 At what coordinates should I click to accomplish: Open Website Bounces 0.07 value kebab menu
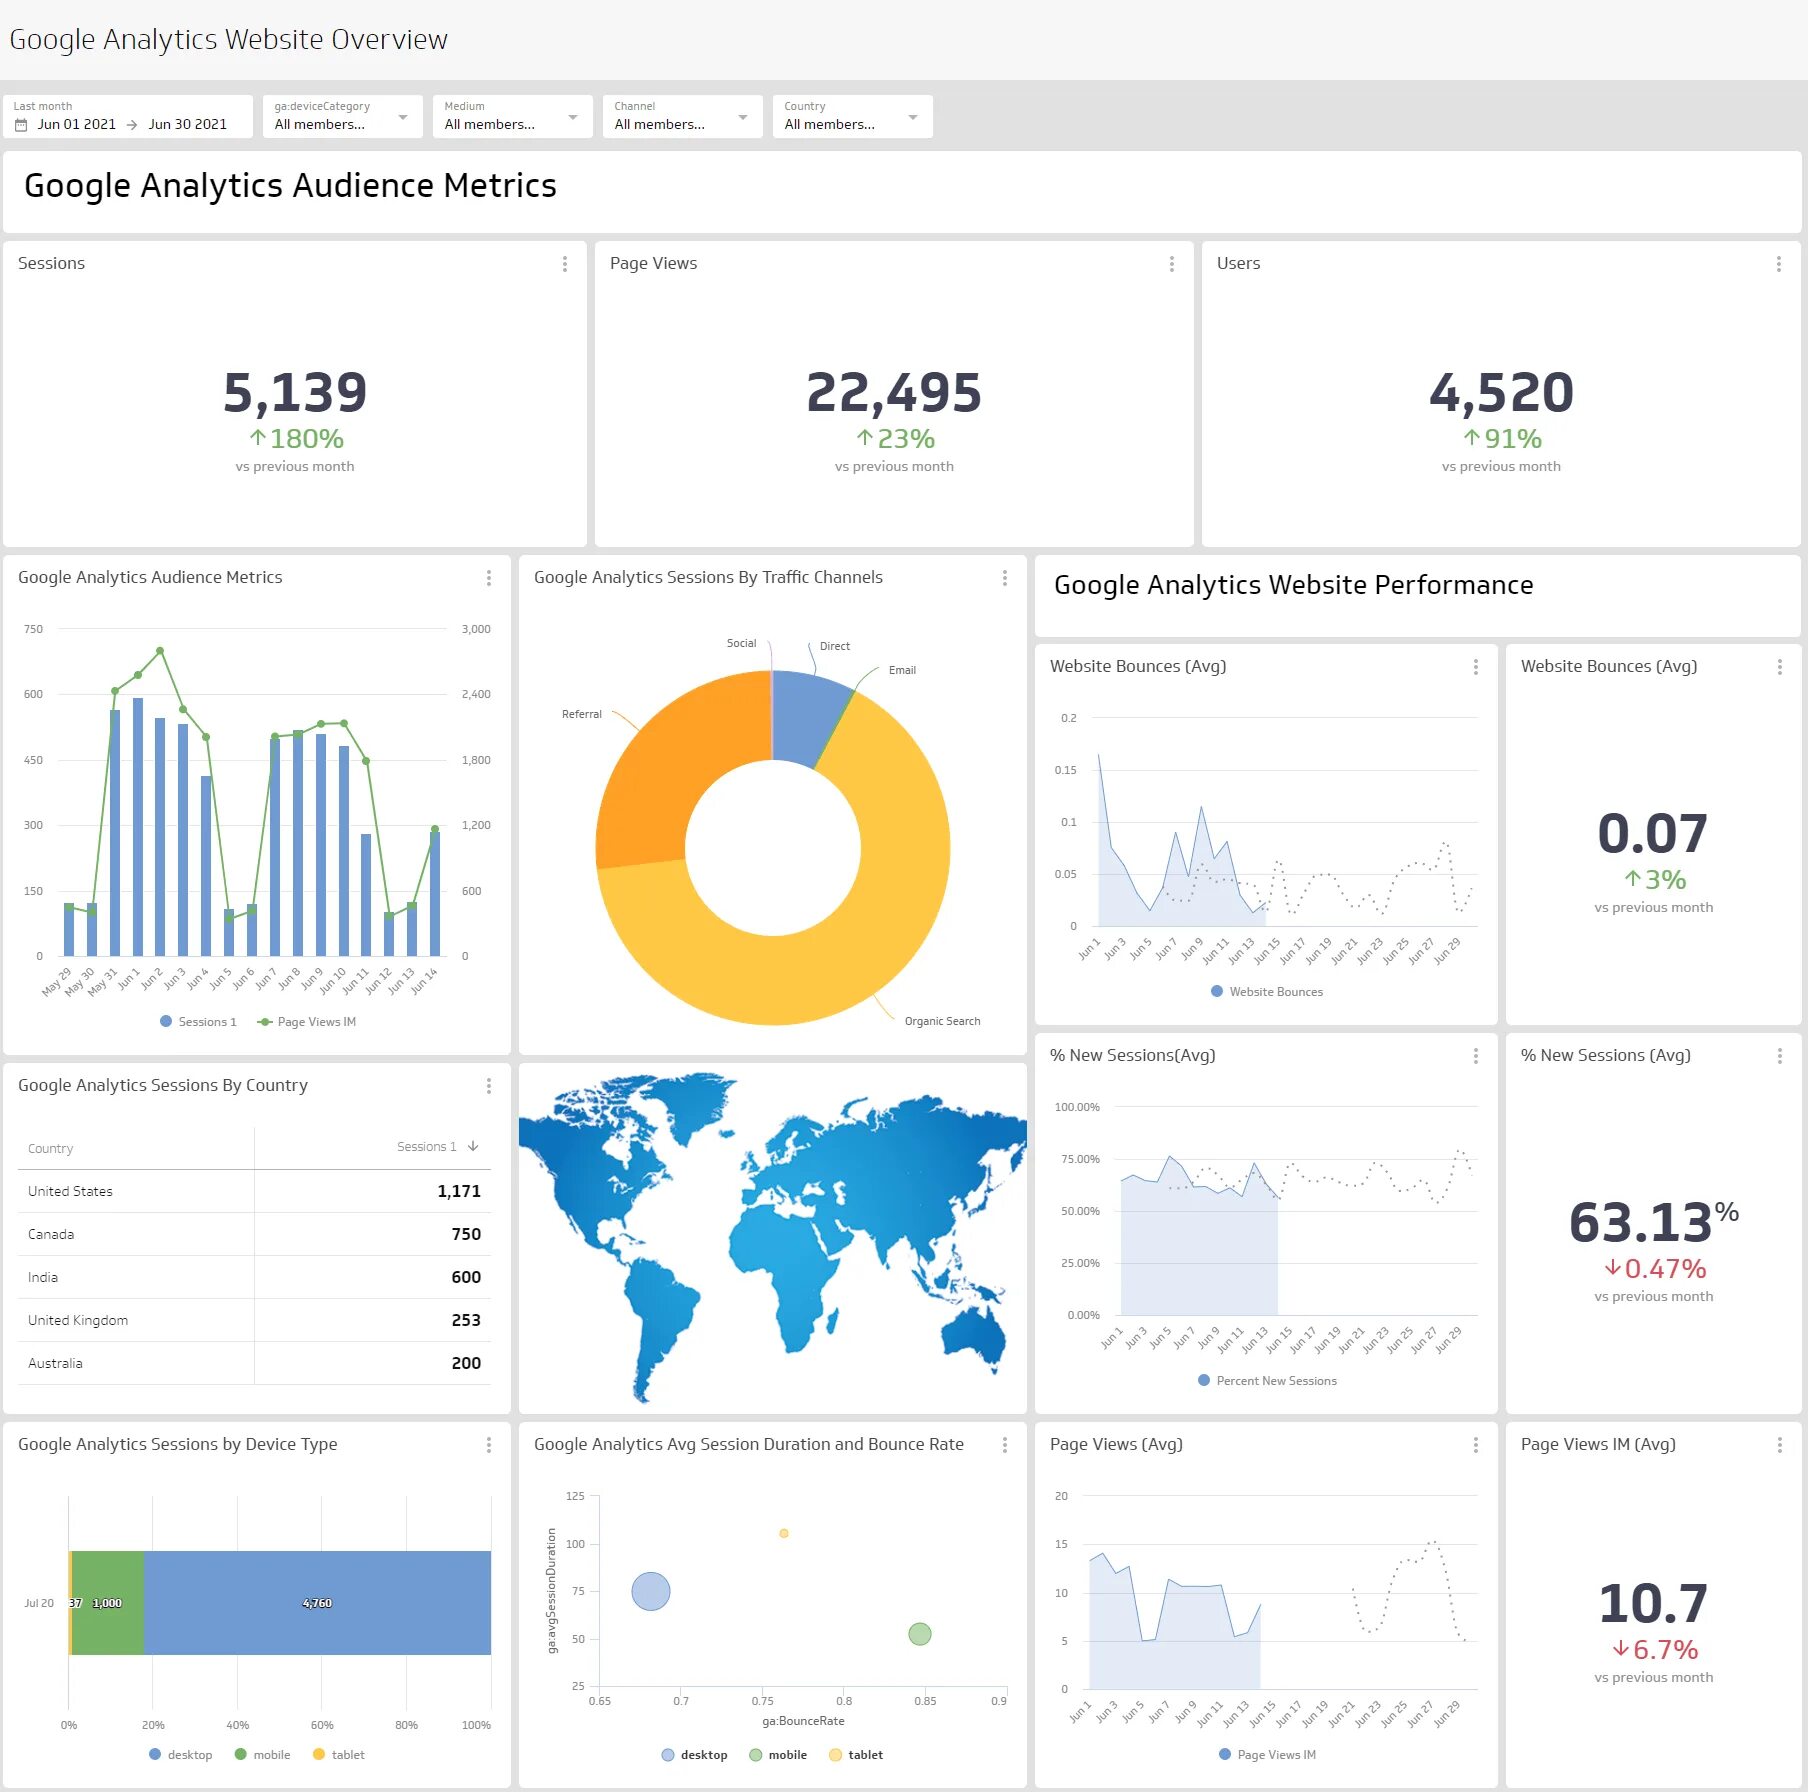(x=1780, y=667)
